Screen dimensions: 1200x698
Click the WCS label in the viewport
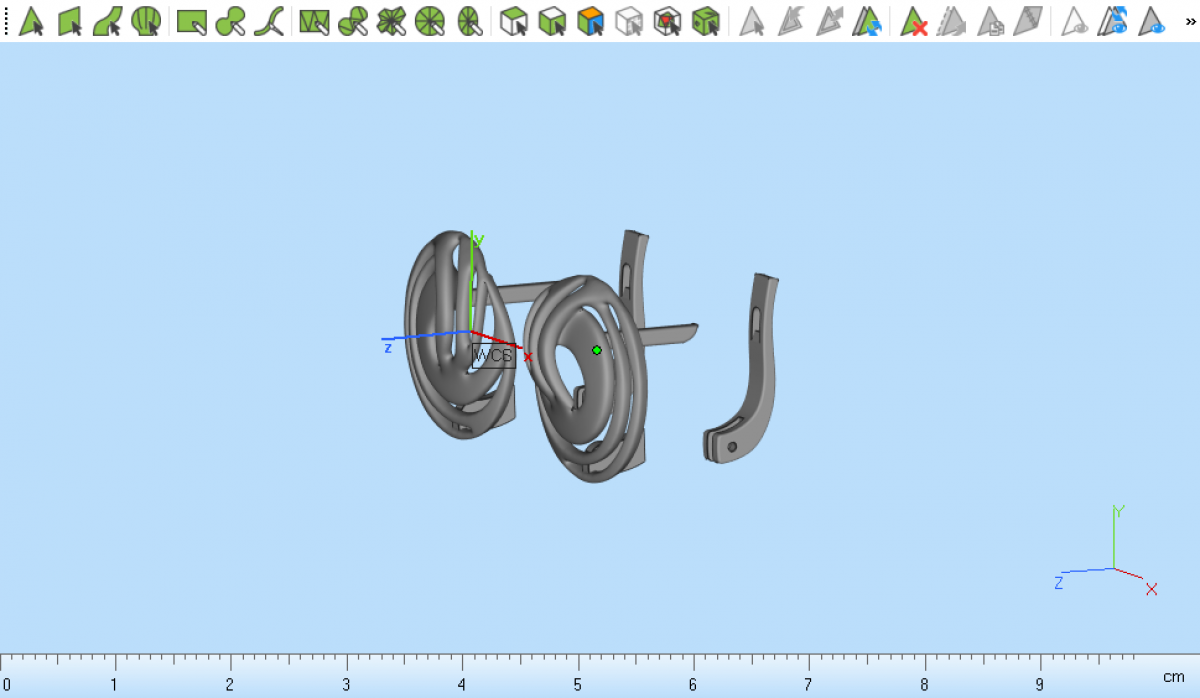click(493, 356)
